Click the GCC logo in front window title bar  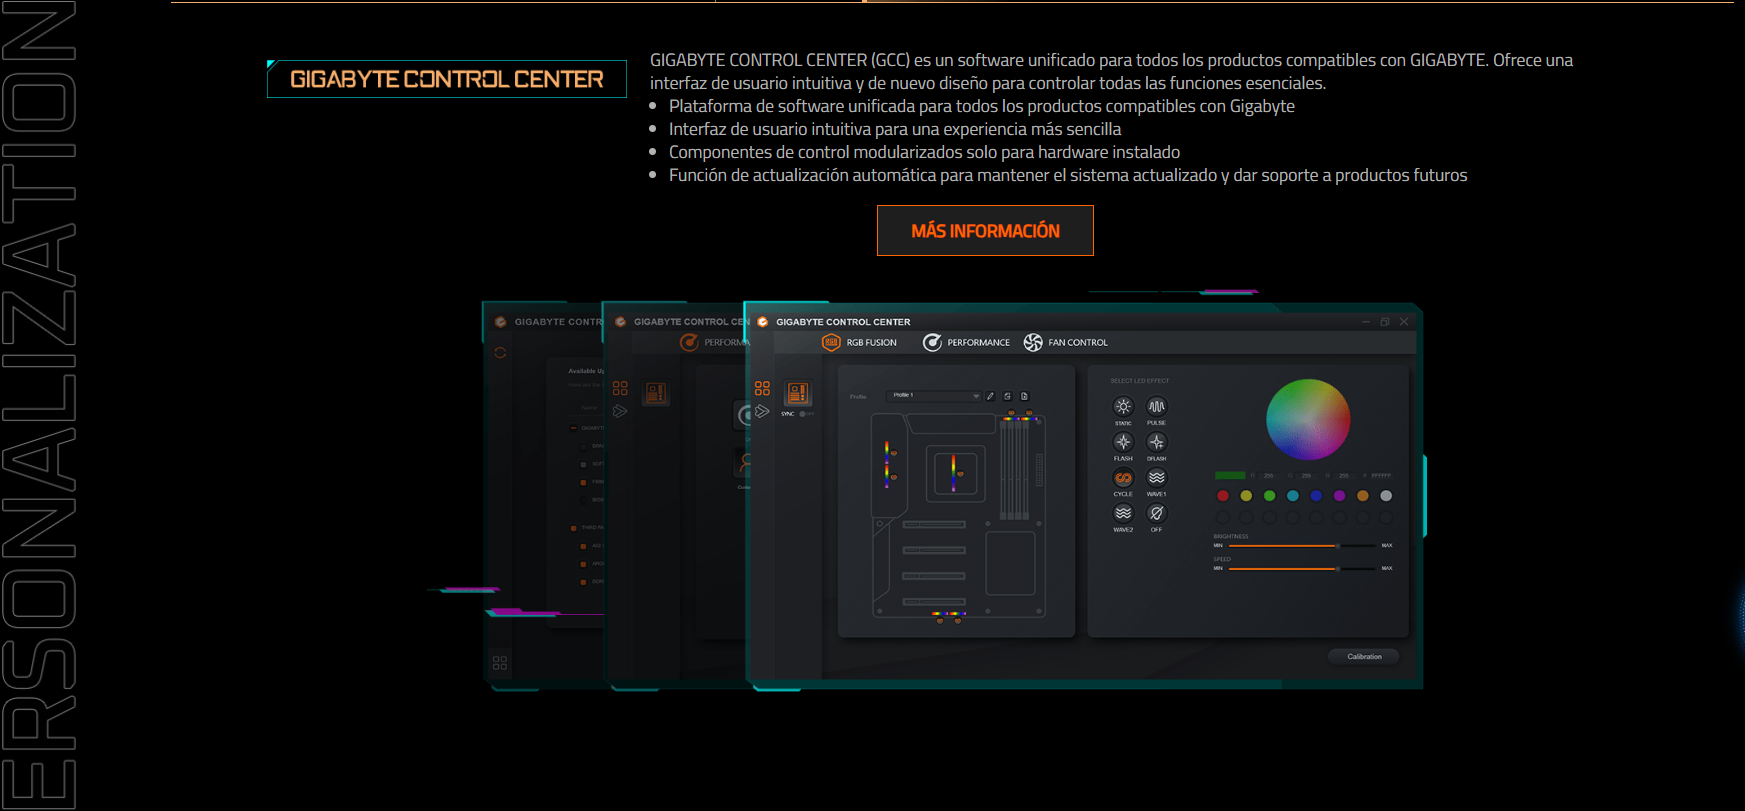pyautogui.click(x=762, y=322)
